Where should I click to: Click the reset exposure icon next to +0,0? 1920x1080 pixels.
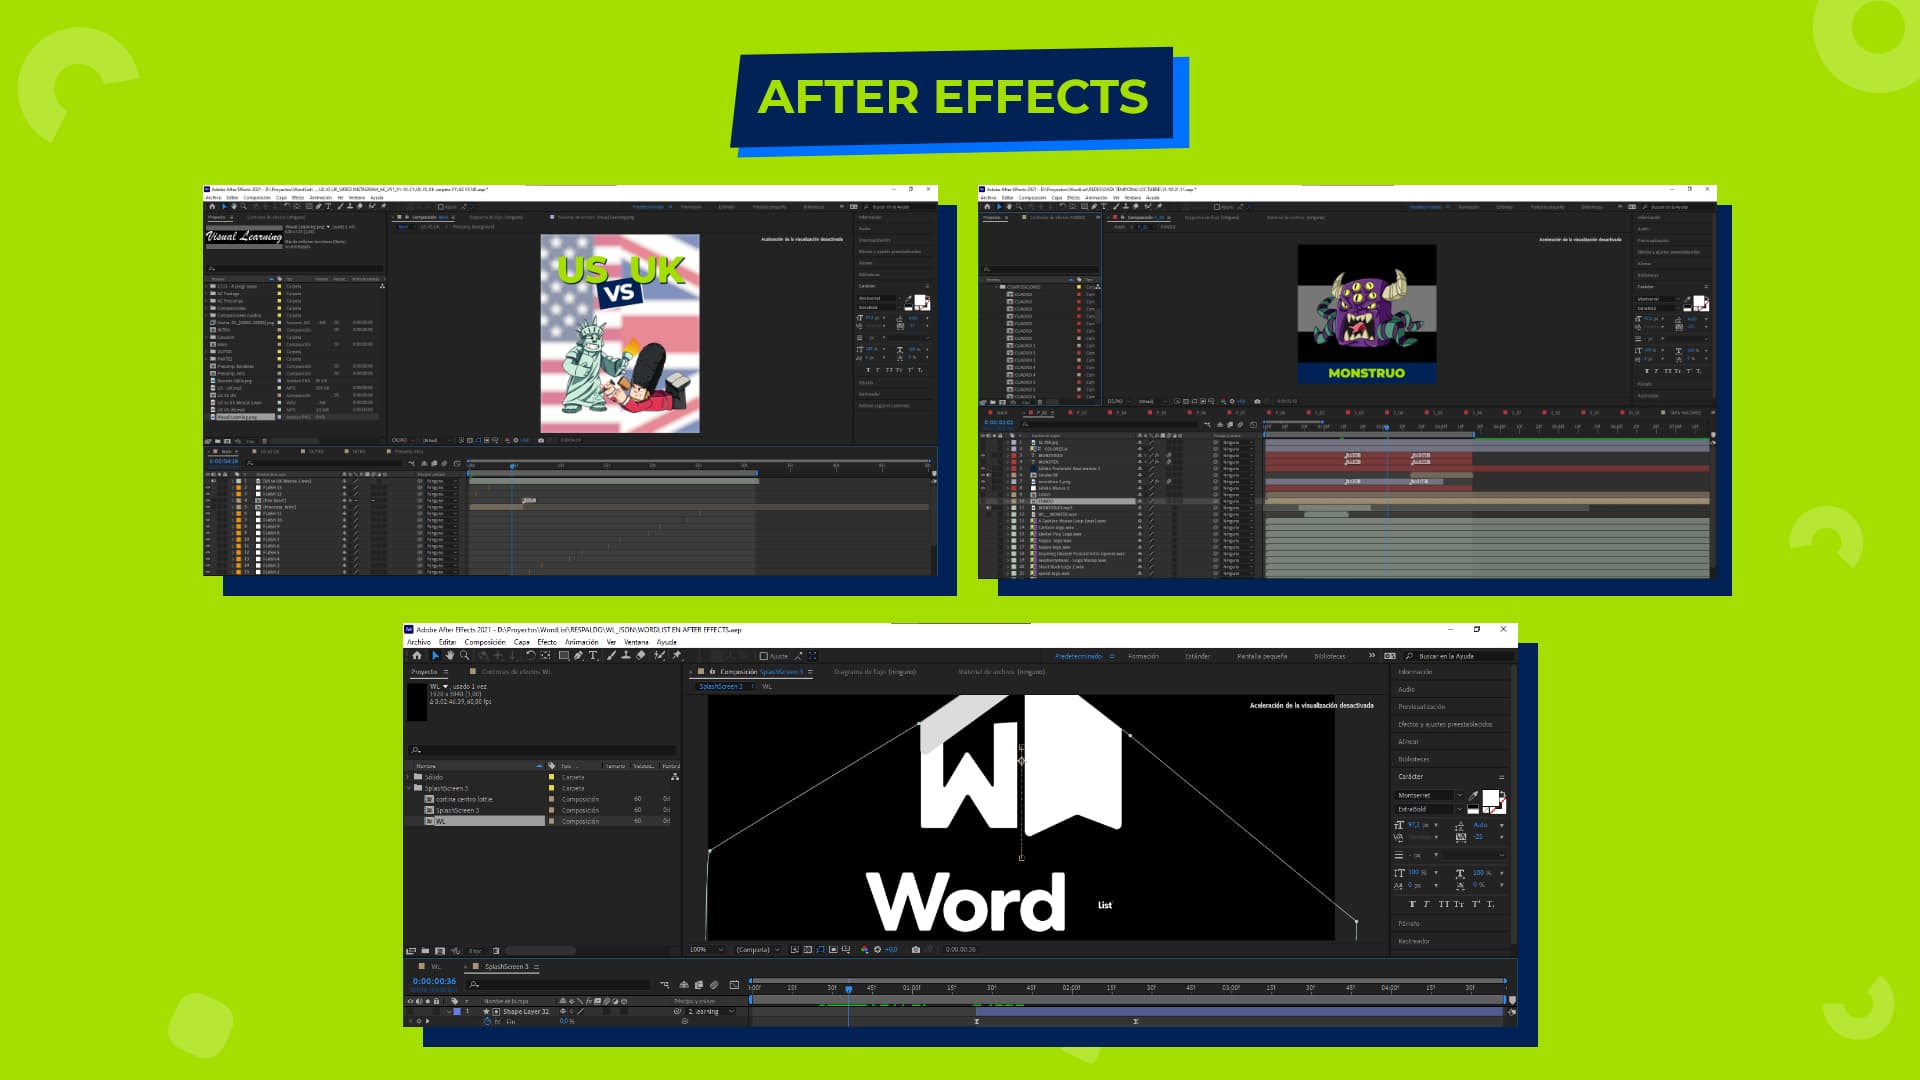(x=877, y=950)
